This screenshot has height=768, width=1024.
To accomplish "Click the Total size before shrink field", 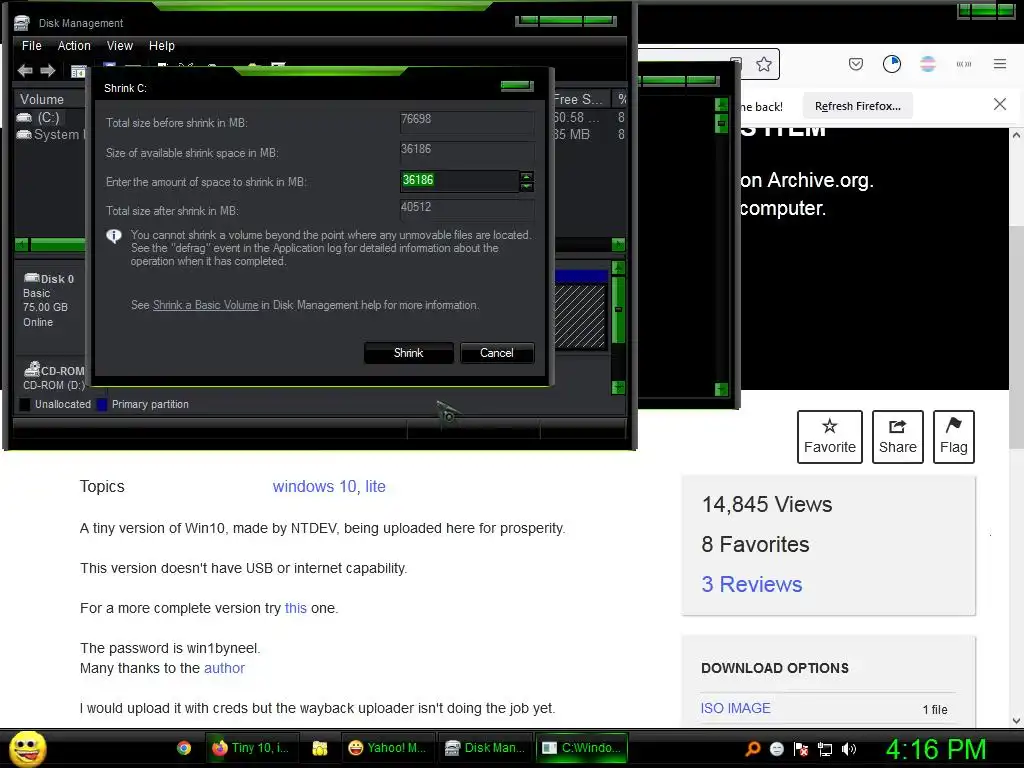I will pyautogui.click(x=467, y=120).
